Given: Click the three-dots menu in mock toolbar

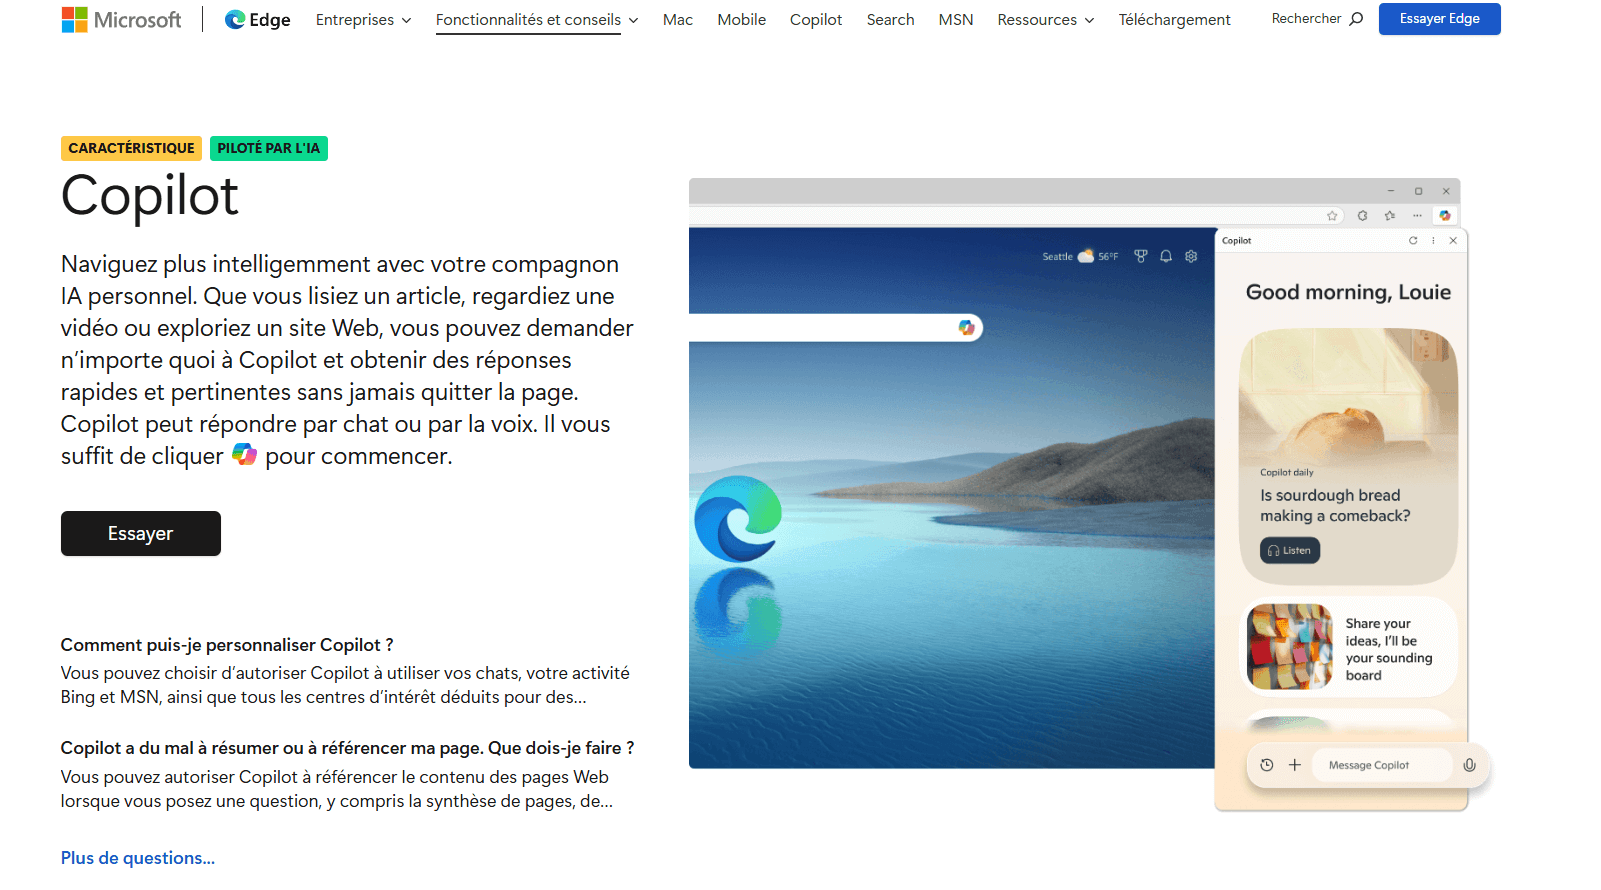Looking at the screenshot, I should click(x=1417, y=216).
